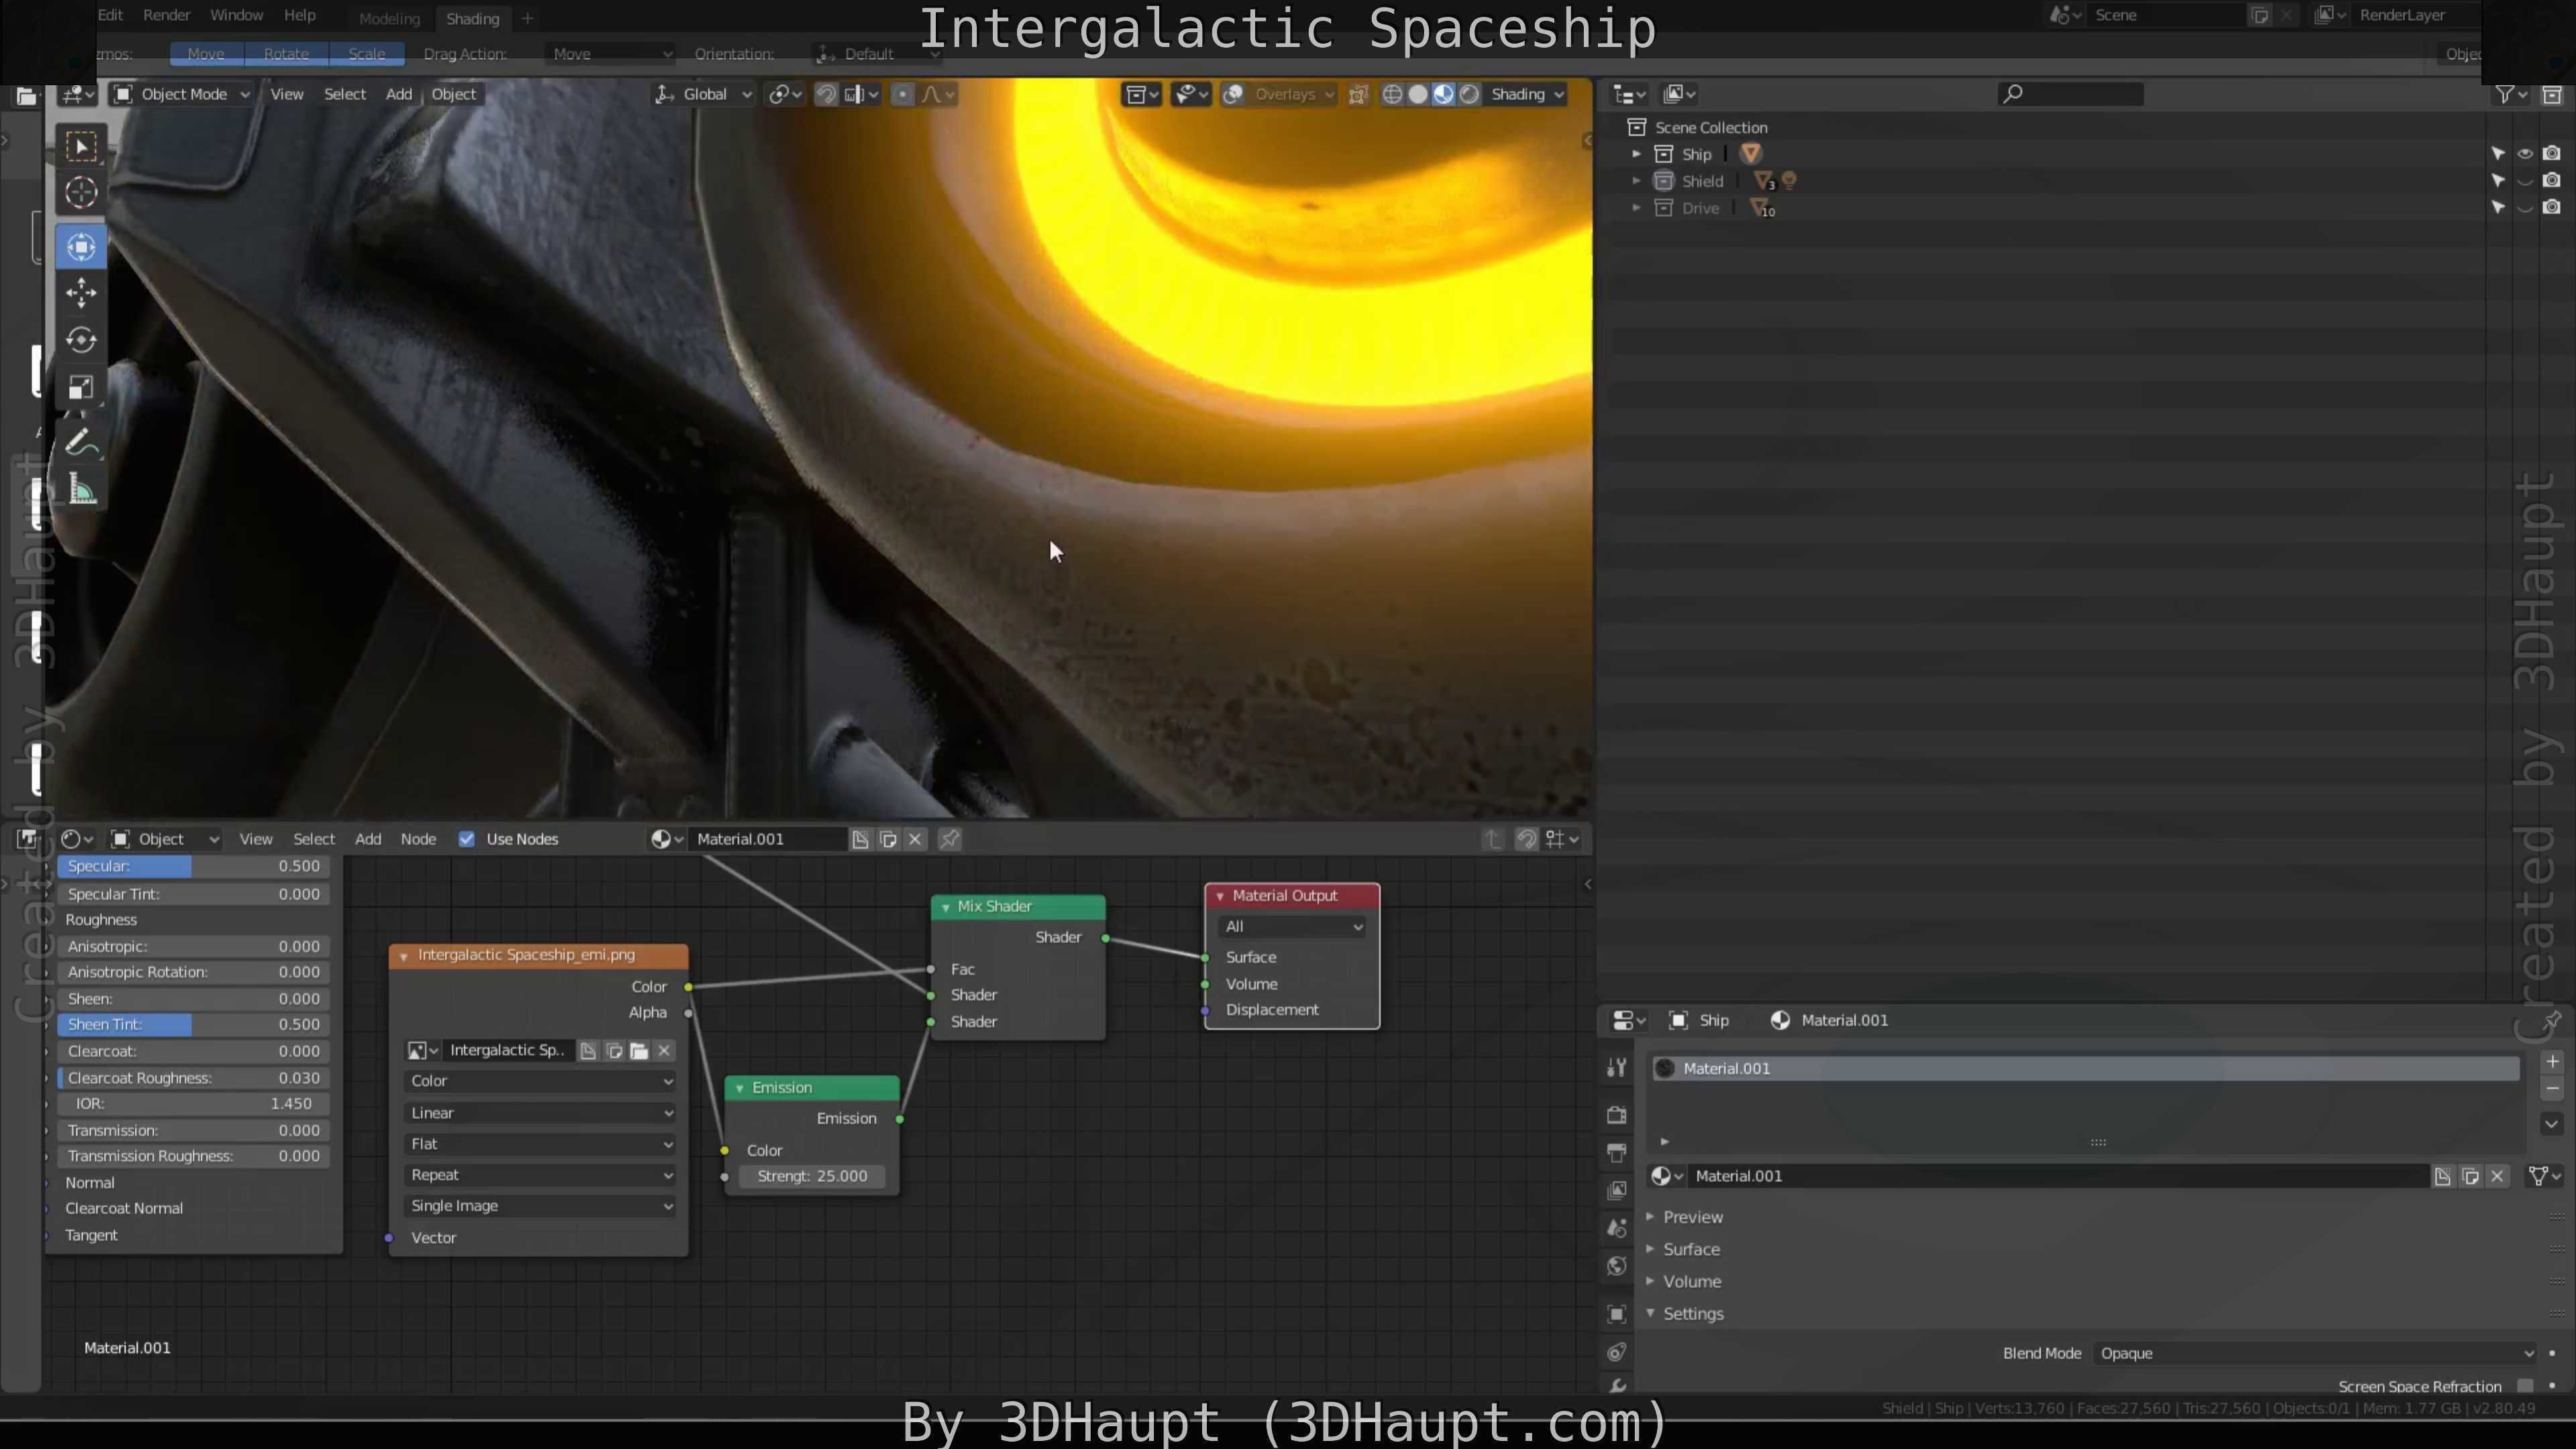Screen dimensions: 2576x1449
Task: Add new material slot with plus icon
Action: coord(2551,1061)
